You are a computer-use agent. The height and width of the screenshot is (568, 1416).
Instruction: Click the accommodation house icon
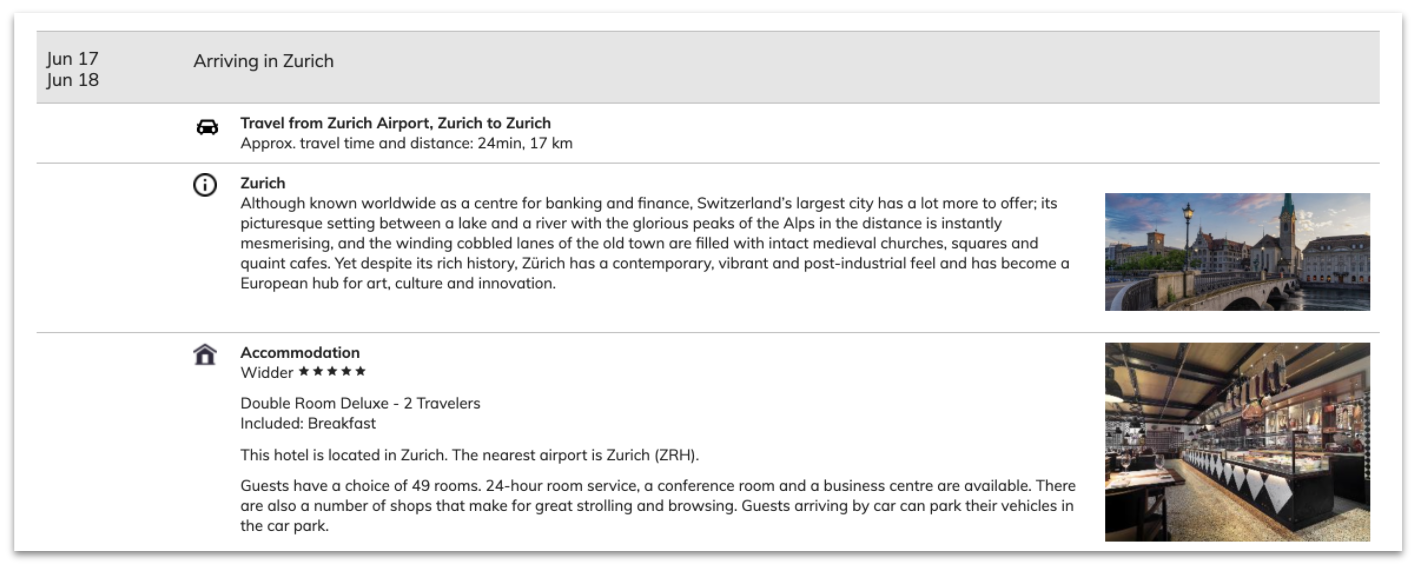(205, 355)
